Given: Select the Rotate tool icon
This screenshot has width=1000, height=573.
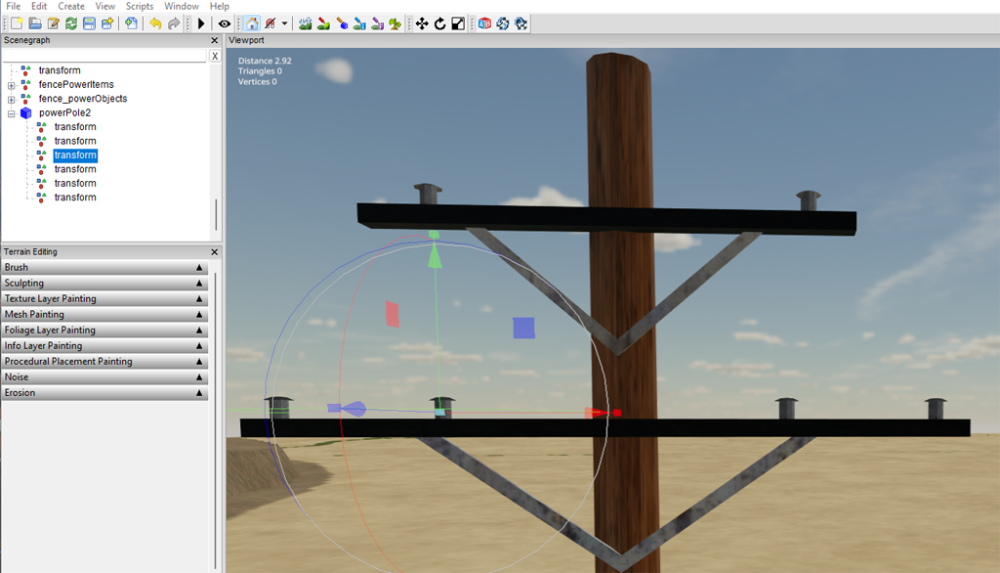Looking at the screenshot, I should tap(440, 23).
